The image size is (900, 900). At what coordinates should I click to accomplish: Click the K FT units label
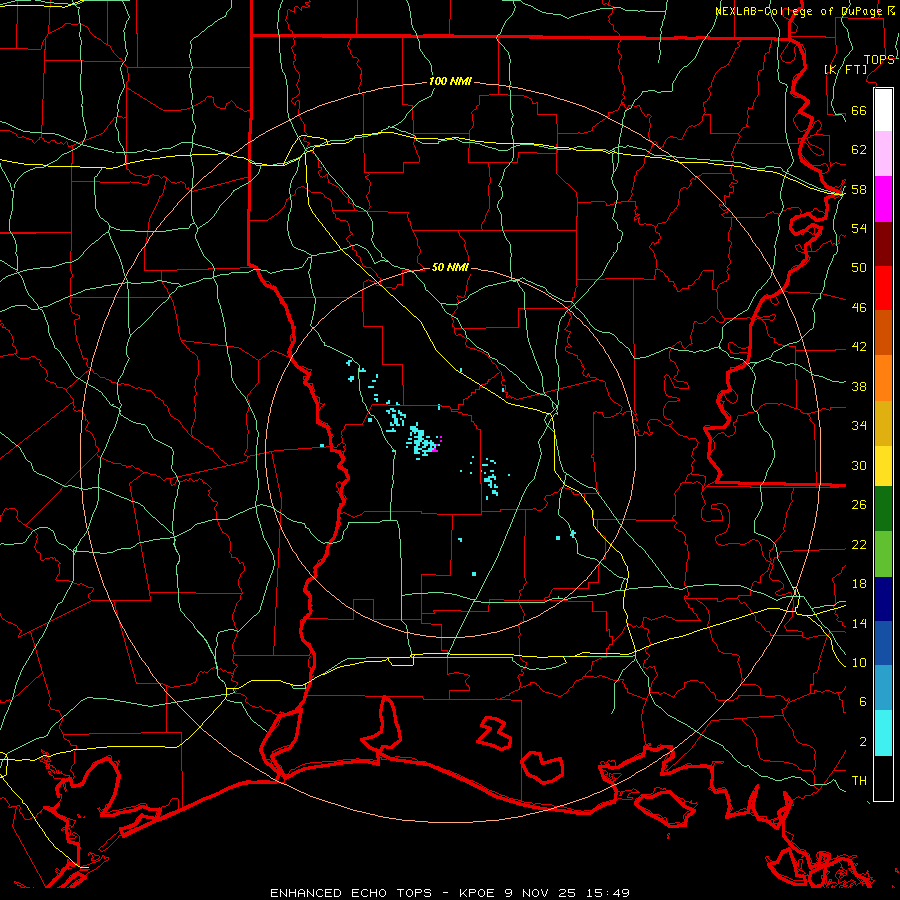pyautogui.click(x=845, y=69)
